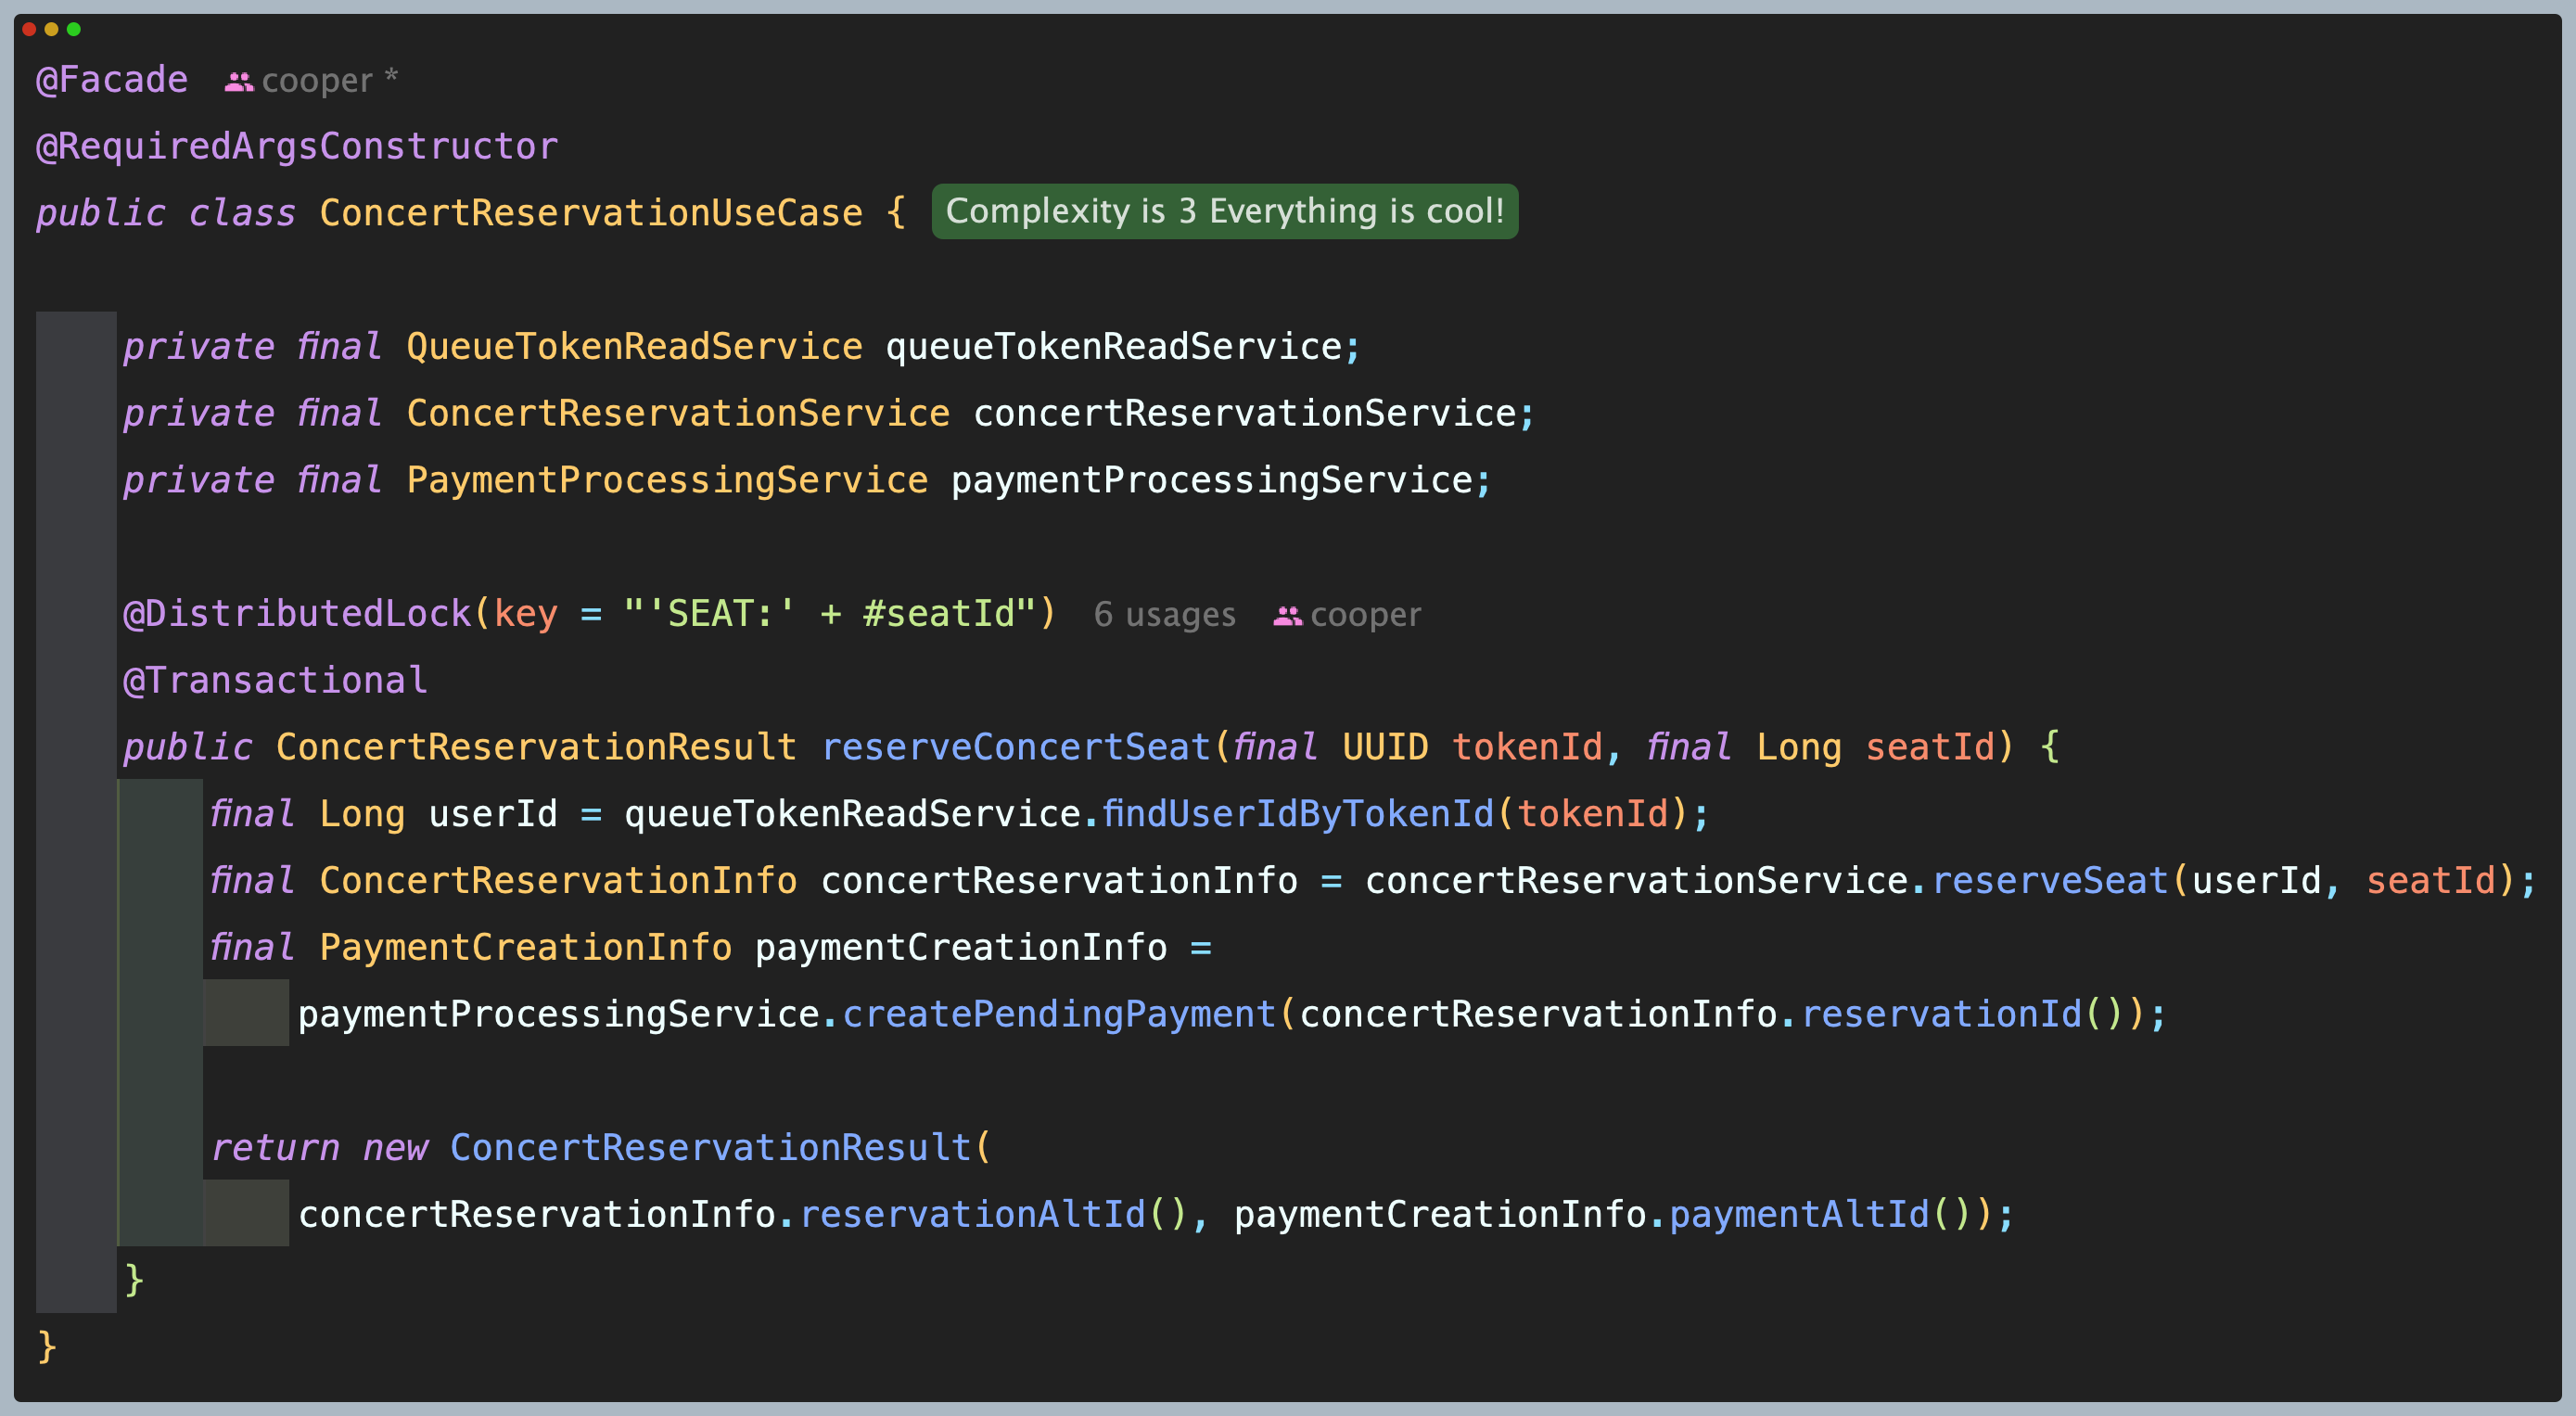Click the author icon next to 6 usages
2576x1416 pixels.
[x=1287, y=616]
